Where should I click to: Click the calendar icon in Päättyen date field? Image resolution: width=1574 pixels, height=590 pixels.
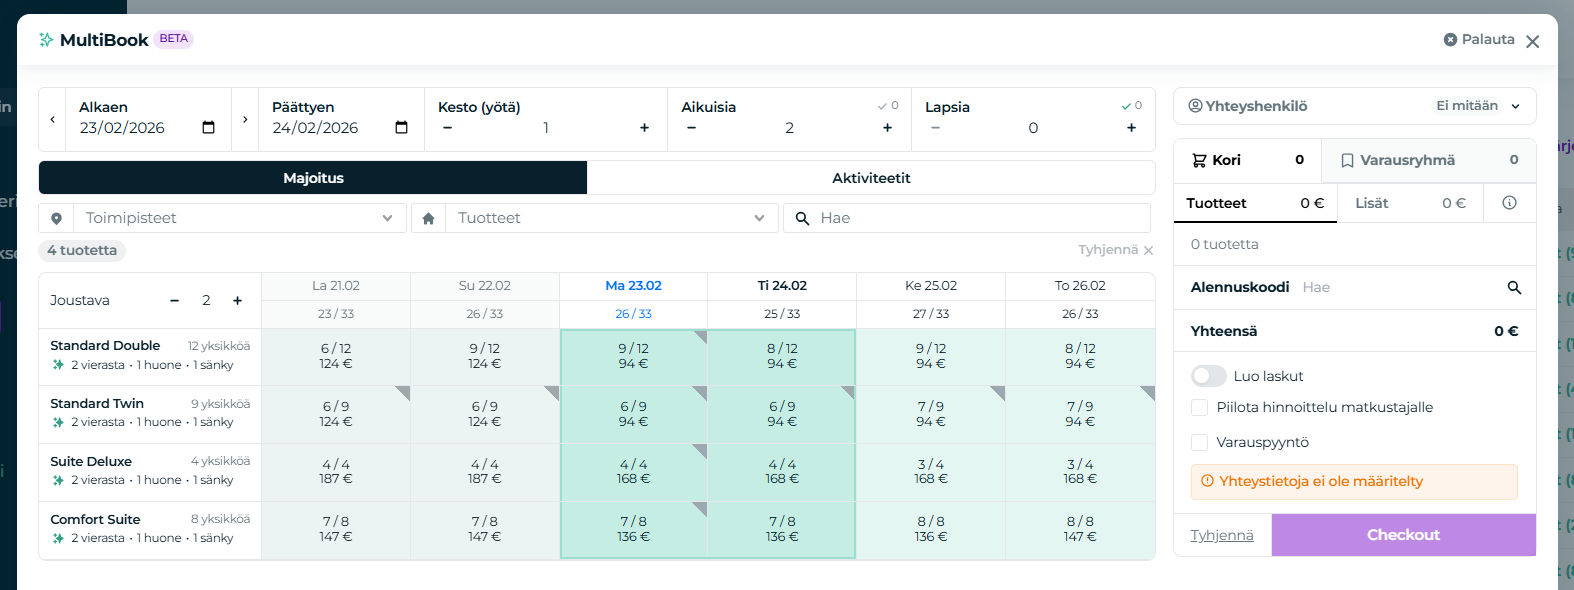pyautogui.click(x=401, y=128)
